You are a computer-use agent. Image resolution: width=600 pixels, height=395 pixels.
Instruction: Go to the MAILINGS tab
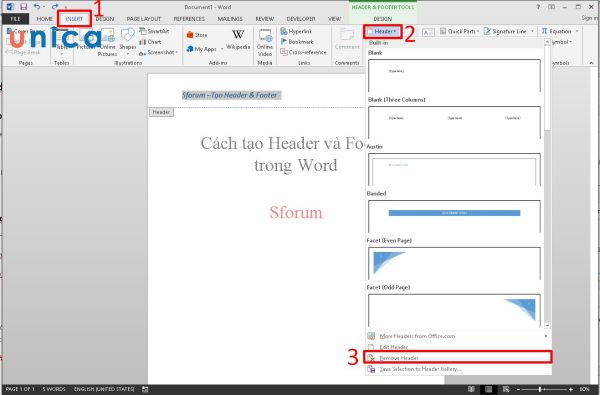[230, 19]
